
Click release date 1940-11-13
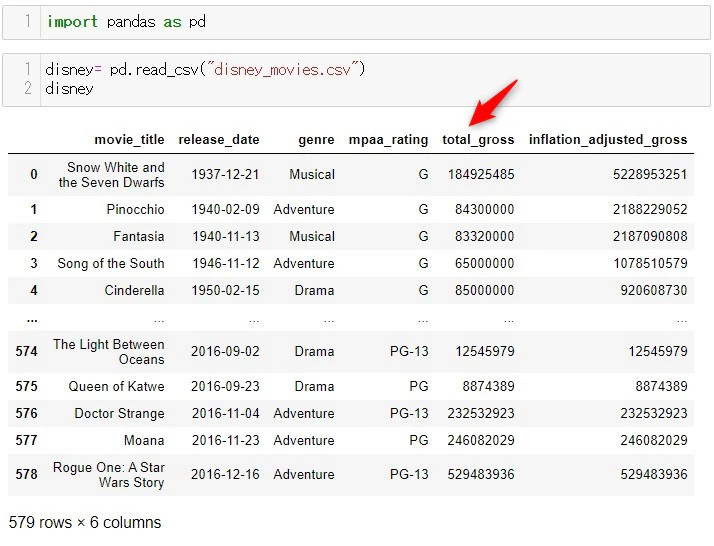[225, 236]
